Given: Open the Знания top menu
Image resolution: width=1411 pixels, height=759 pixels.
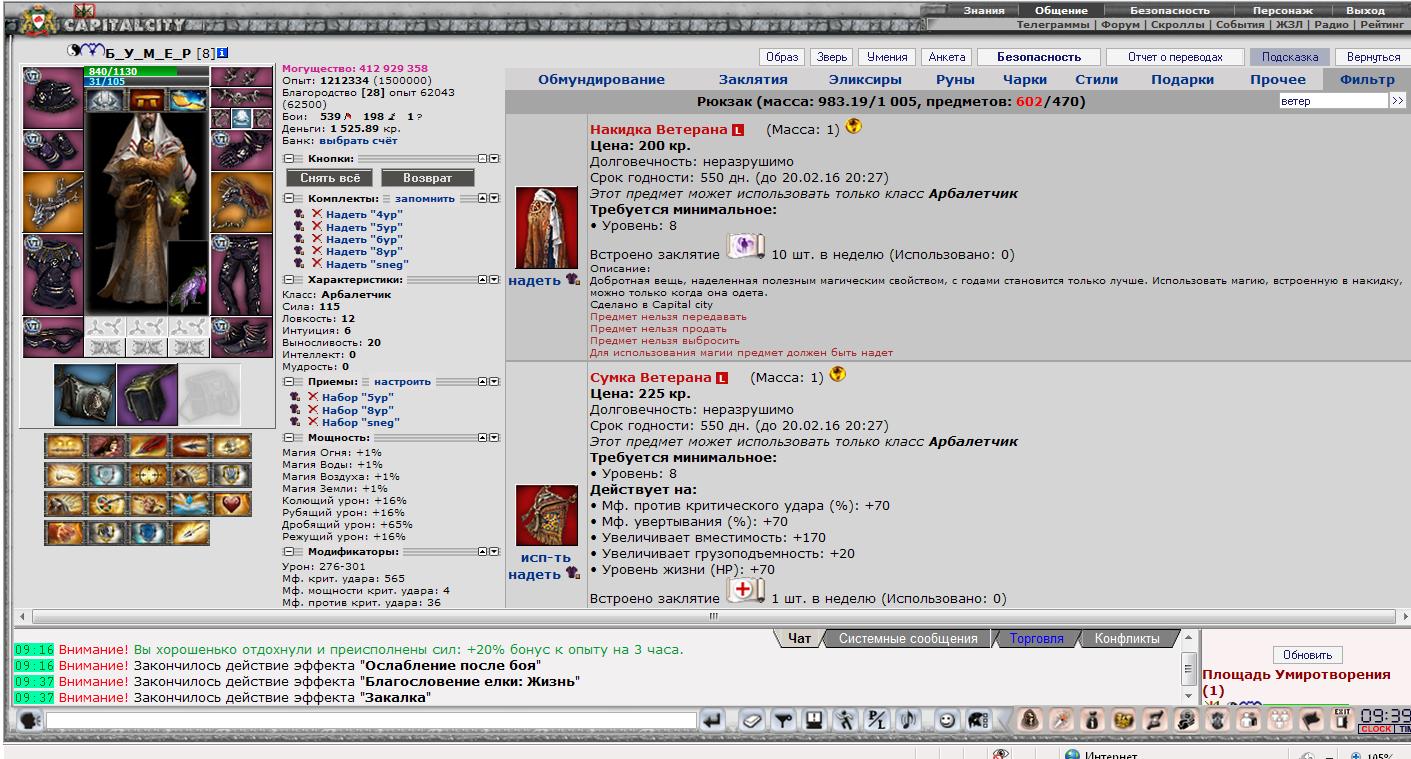Looking at the screenshot, I should coord(984,10).
